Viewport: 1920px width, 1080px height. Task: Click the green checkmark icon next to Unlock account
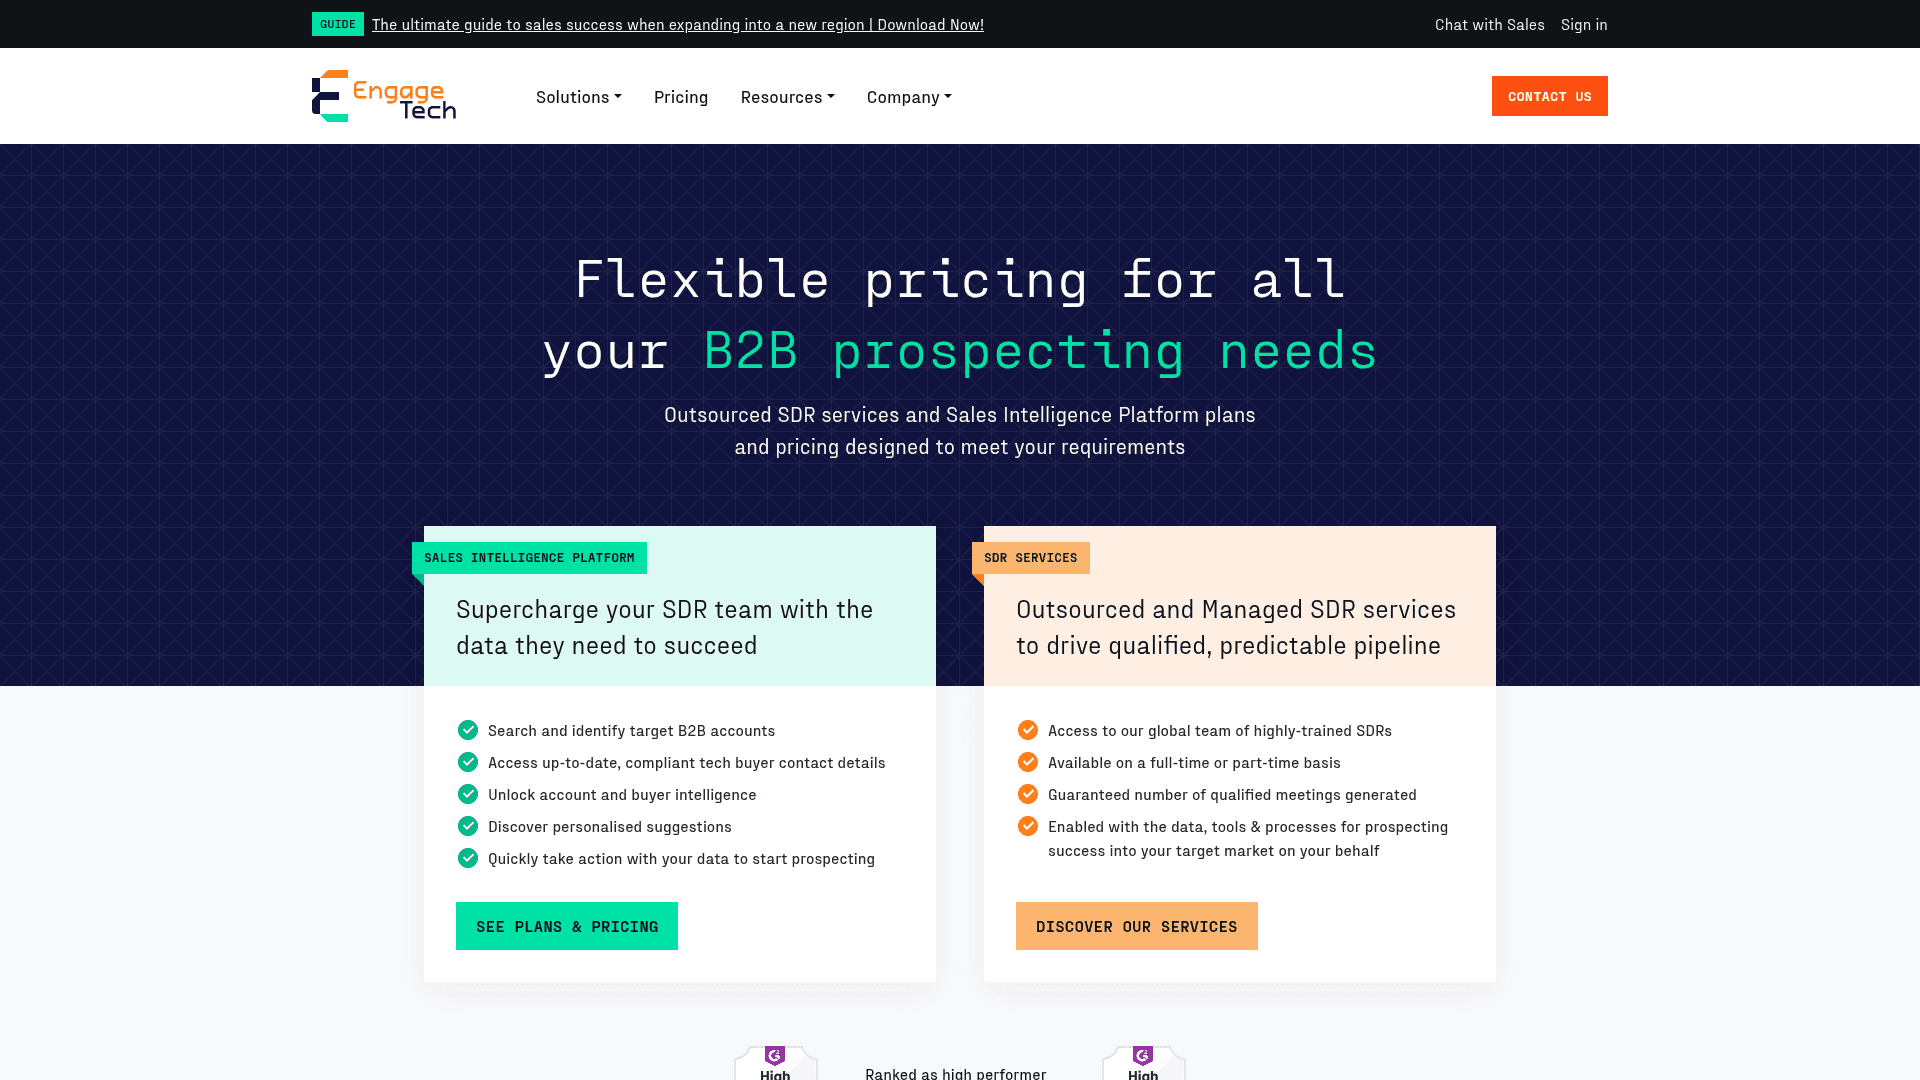tap(467, 794)
